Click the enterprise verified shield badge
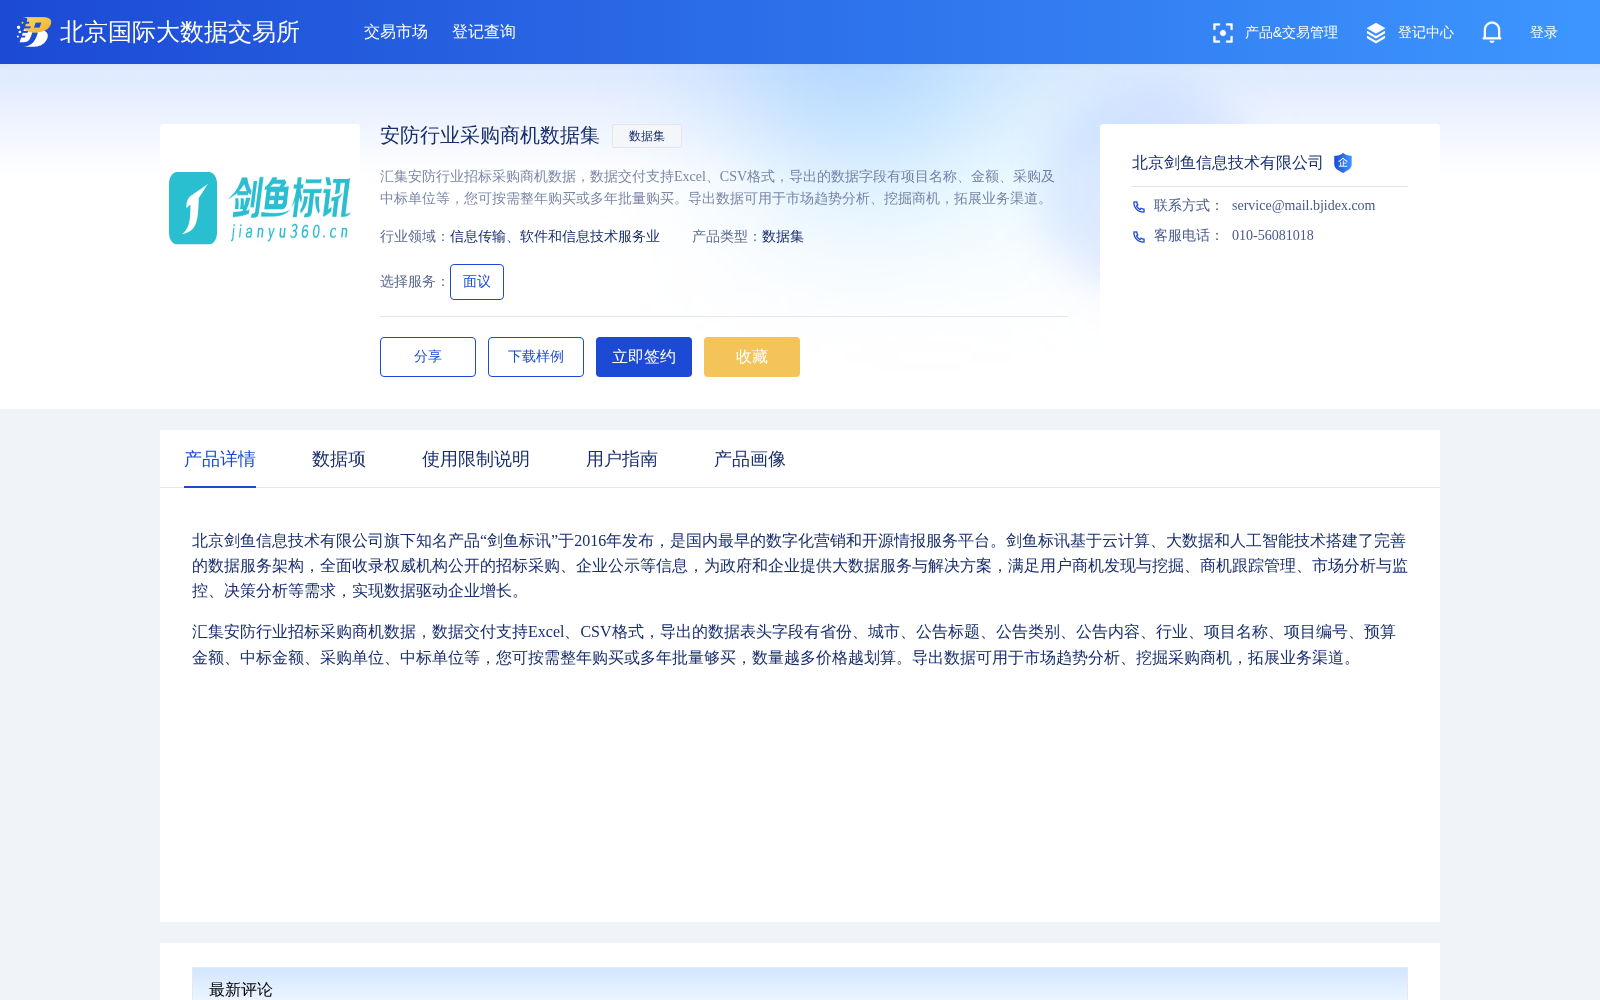Image resolution: width=1600 pixels, height=1000 pixels. point(1343,163)
